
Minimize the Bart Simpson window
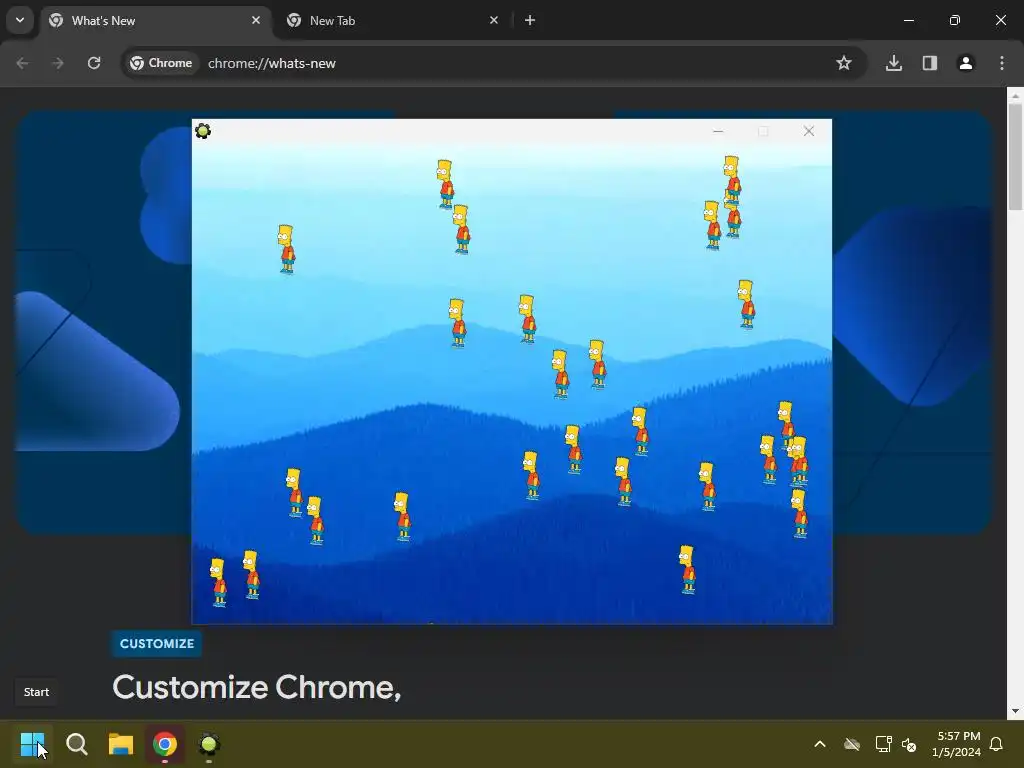click(x=718, y=131)
